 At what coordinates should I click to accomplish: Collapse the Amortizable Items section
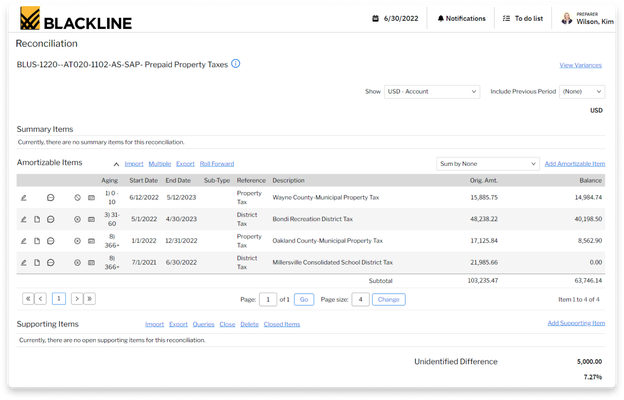tap(116, 163)
